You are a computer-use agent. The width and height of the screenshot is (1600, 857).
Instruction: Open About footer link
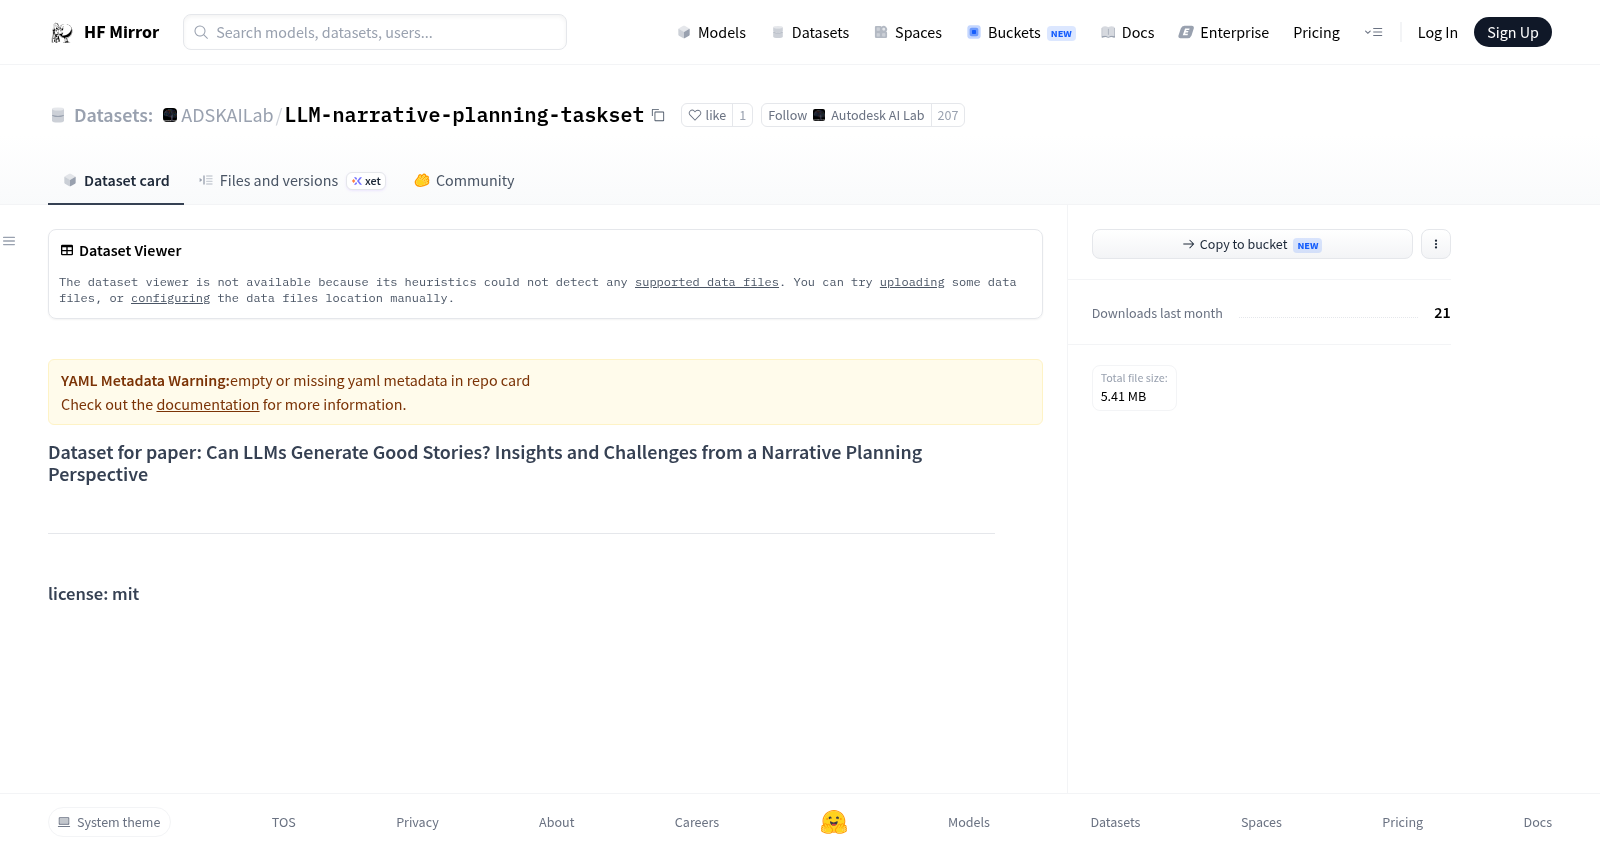pyautogui.click(x=557, y=822)
